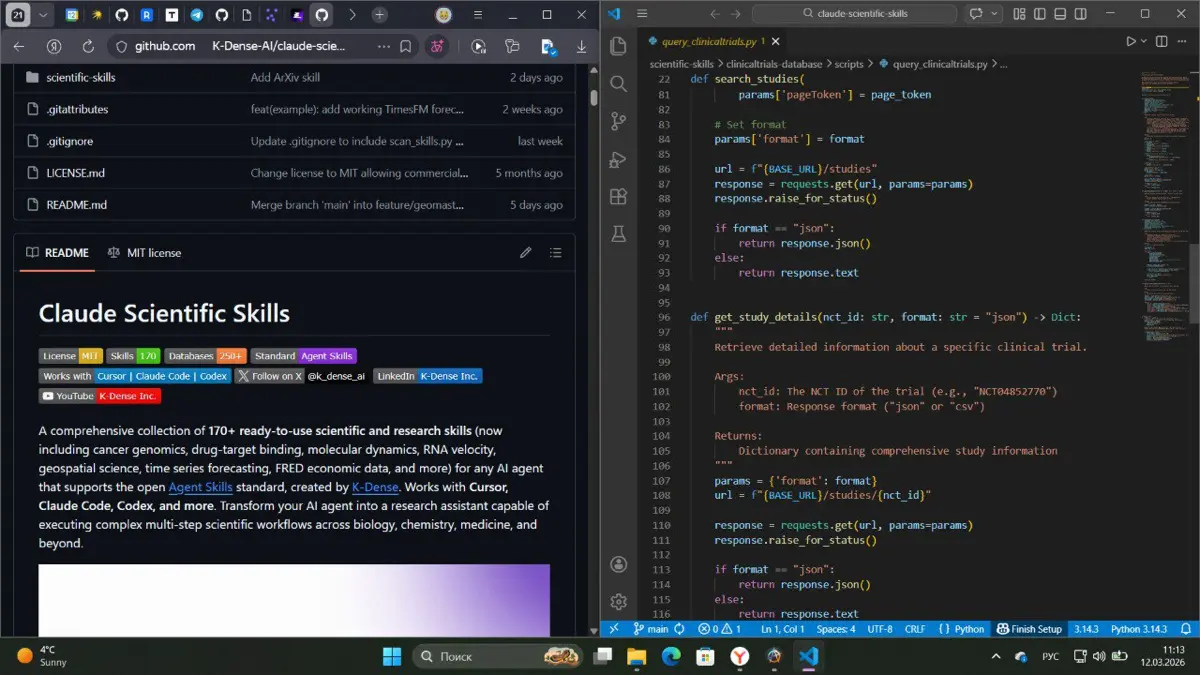This screenshot has height=675, width=1200.
Task: Click the browser page scrollbar
Action: pyautogui.click(x=594, y=98)
